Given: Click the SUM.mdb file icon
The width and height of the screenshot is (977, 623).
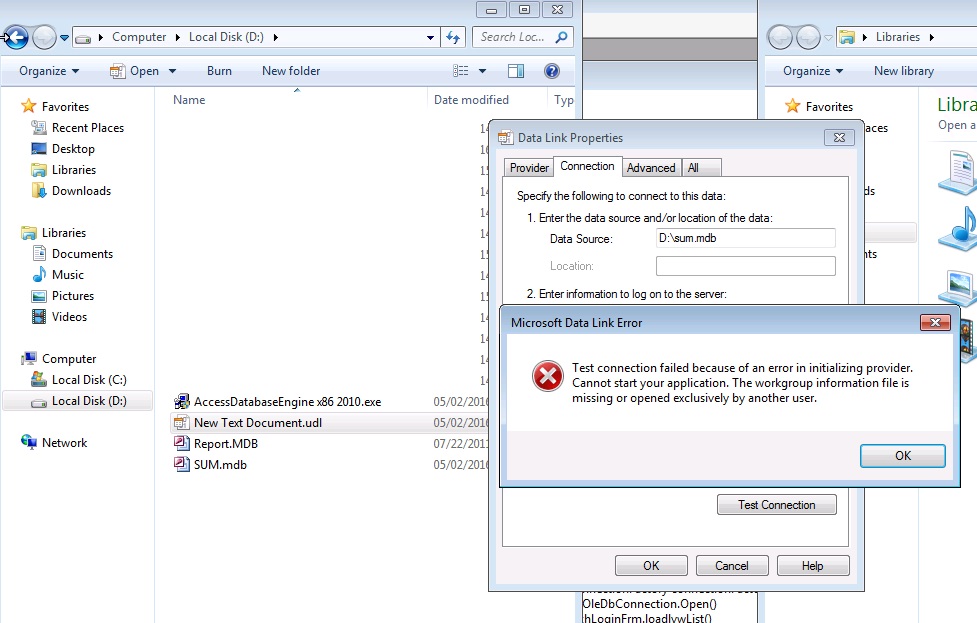Looking at the screenshot, I should [182, 464].
